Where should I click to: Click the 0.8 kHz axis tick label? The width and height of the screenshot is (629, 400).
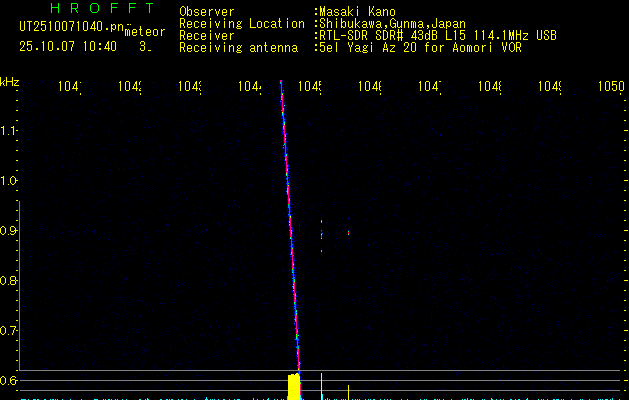pos(9,281)
